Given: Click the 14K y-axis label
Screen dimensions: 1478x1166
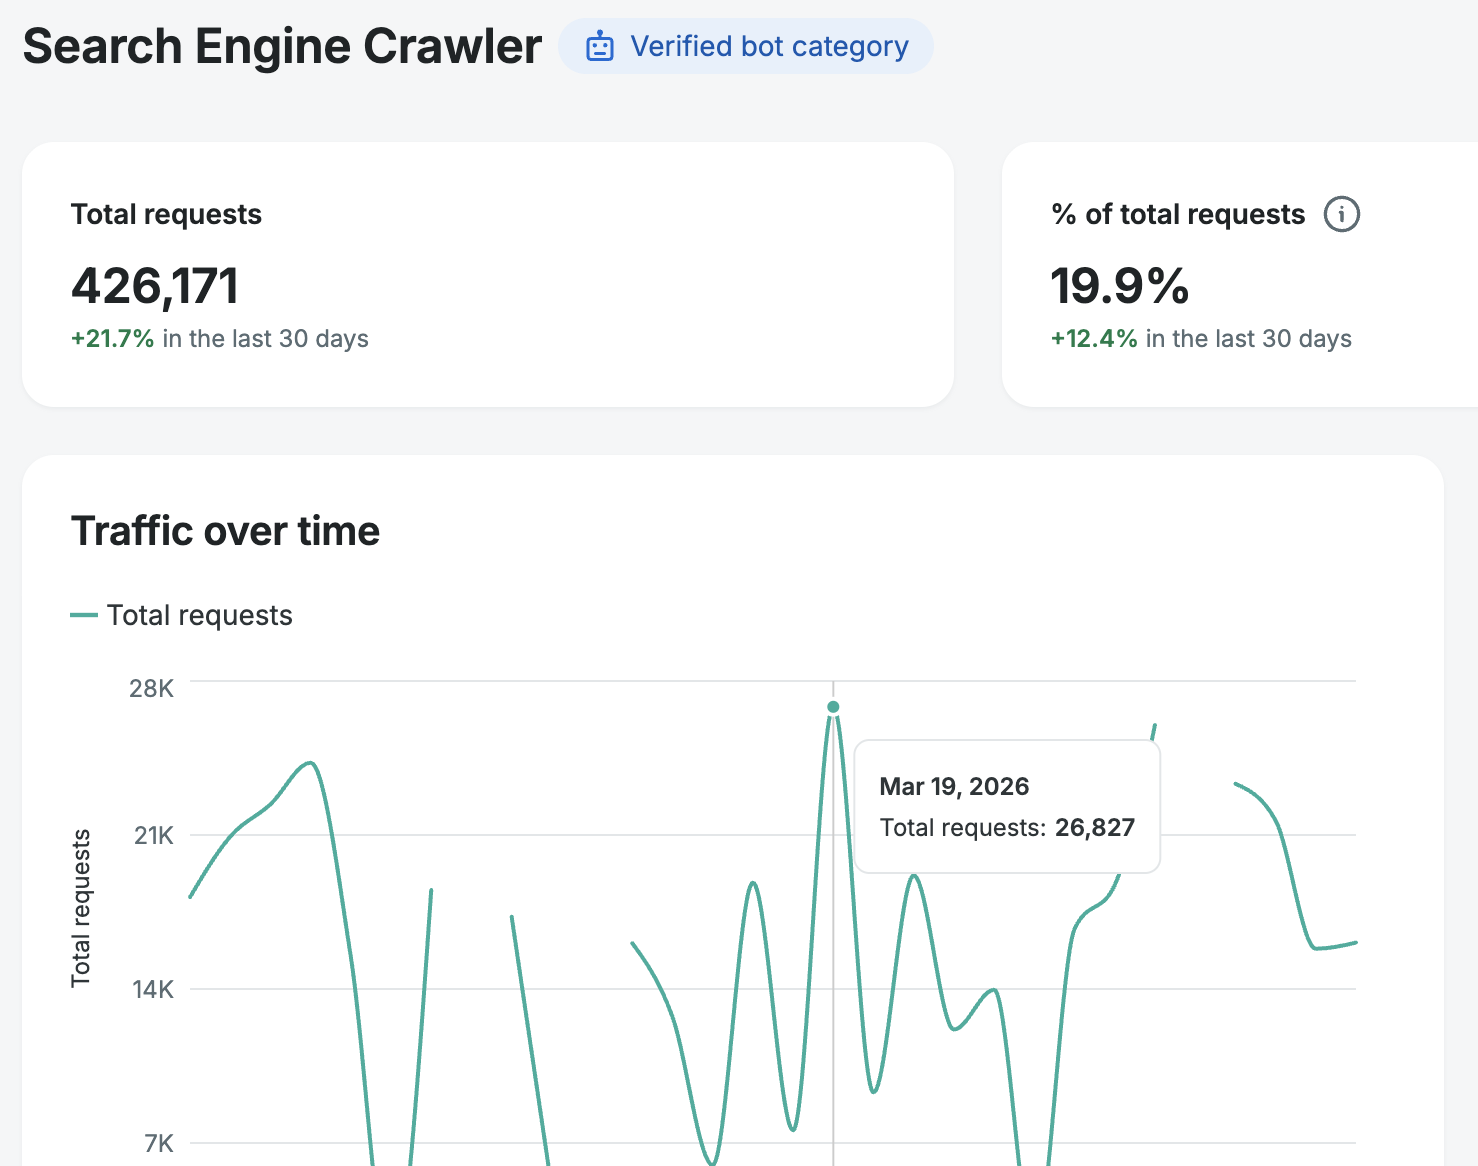Looking at the screenshot, I should [x=153, y=989].
